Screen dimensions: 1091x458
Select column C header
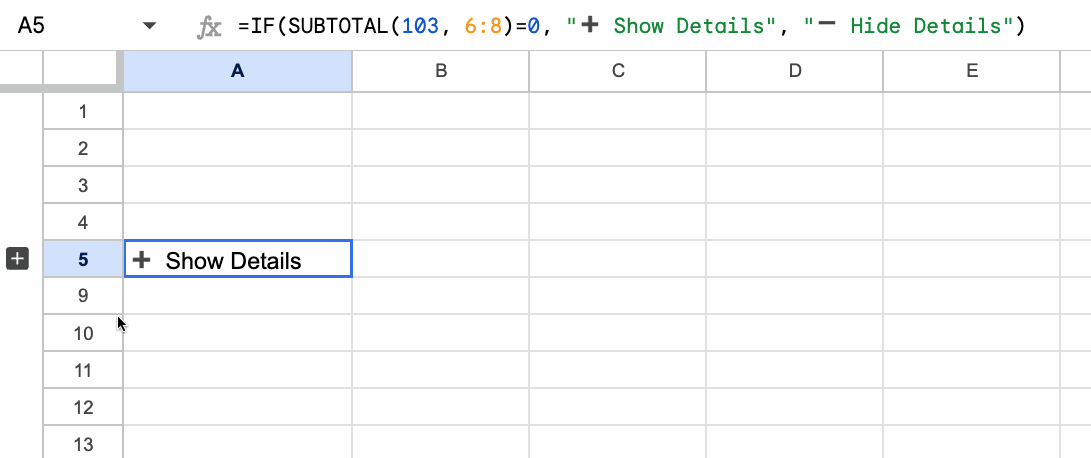tap(617, 70)
